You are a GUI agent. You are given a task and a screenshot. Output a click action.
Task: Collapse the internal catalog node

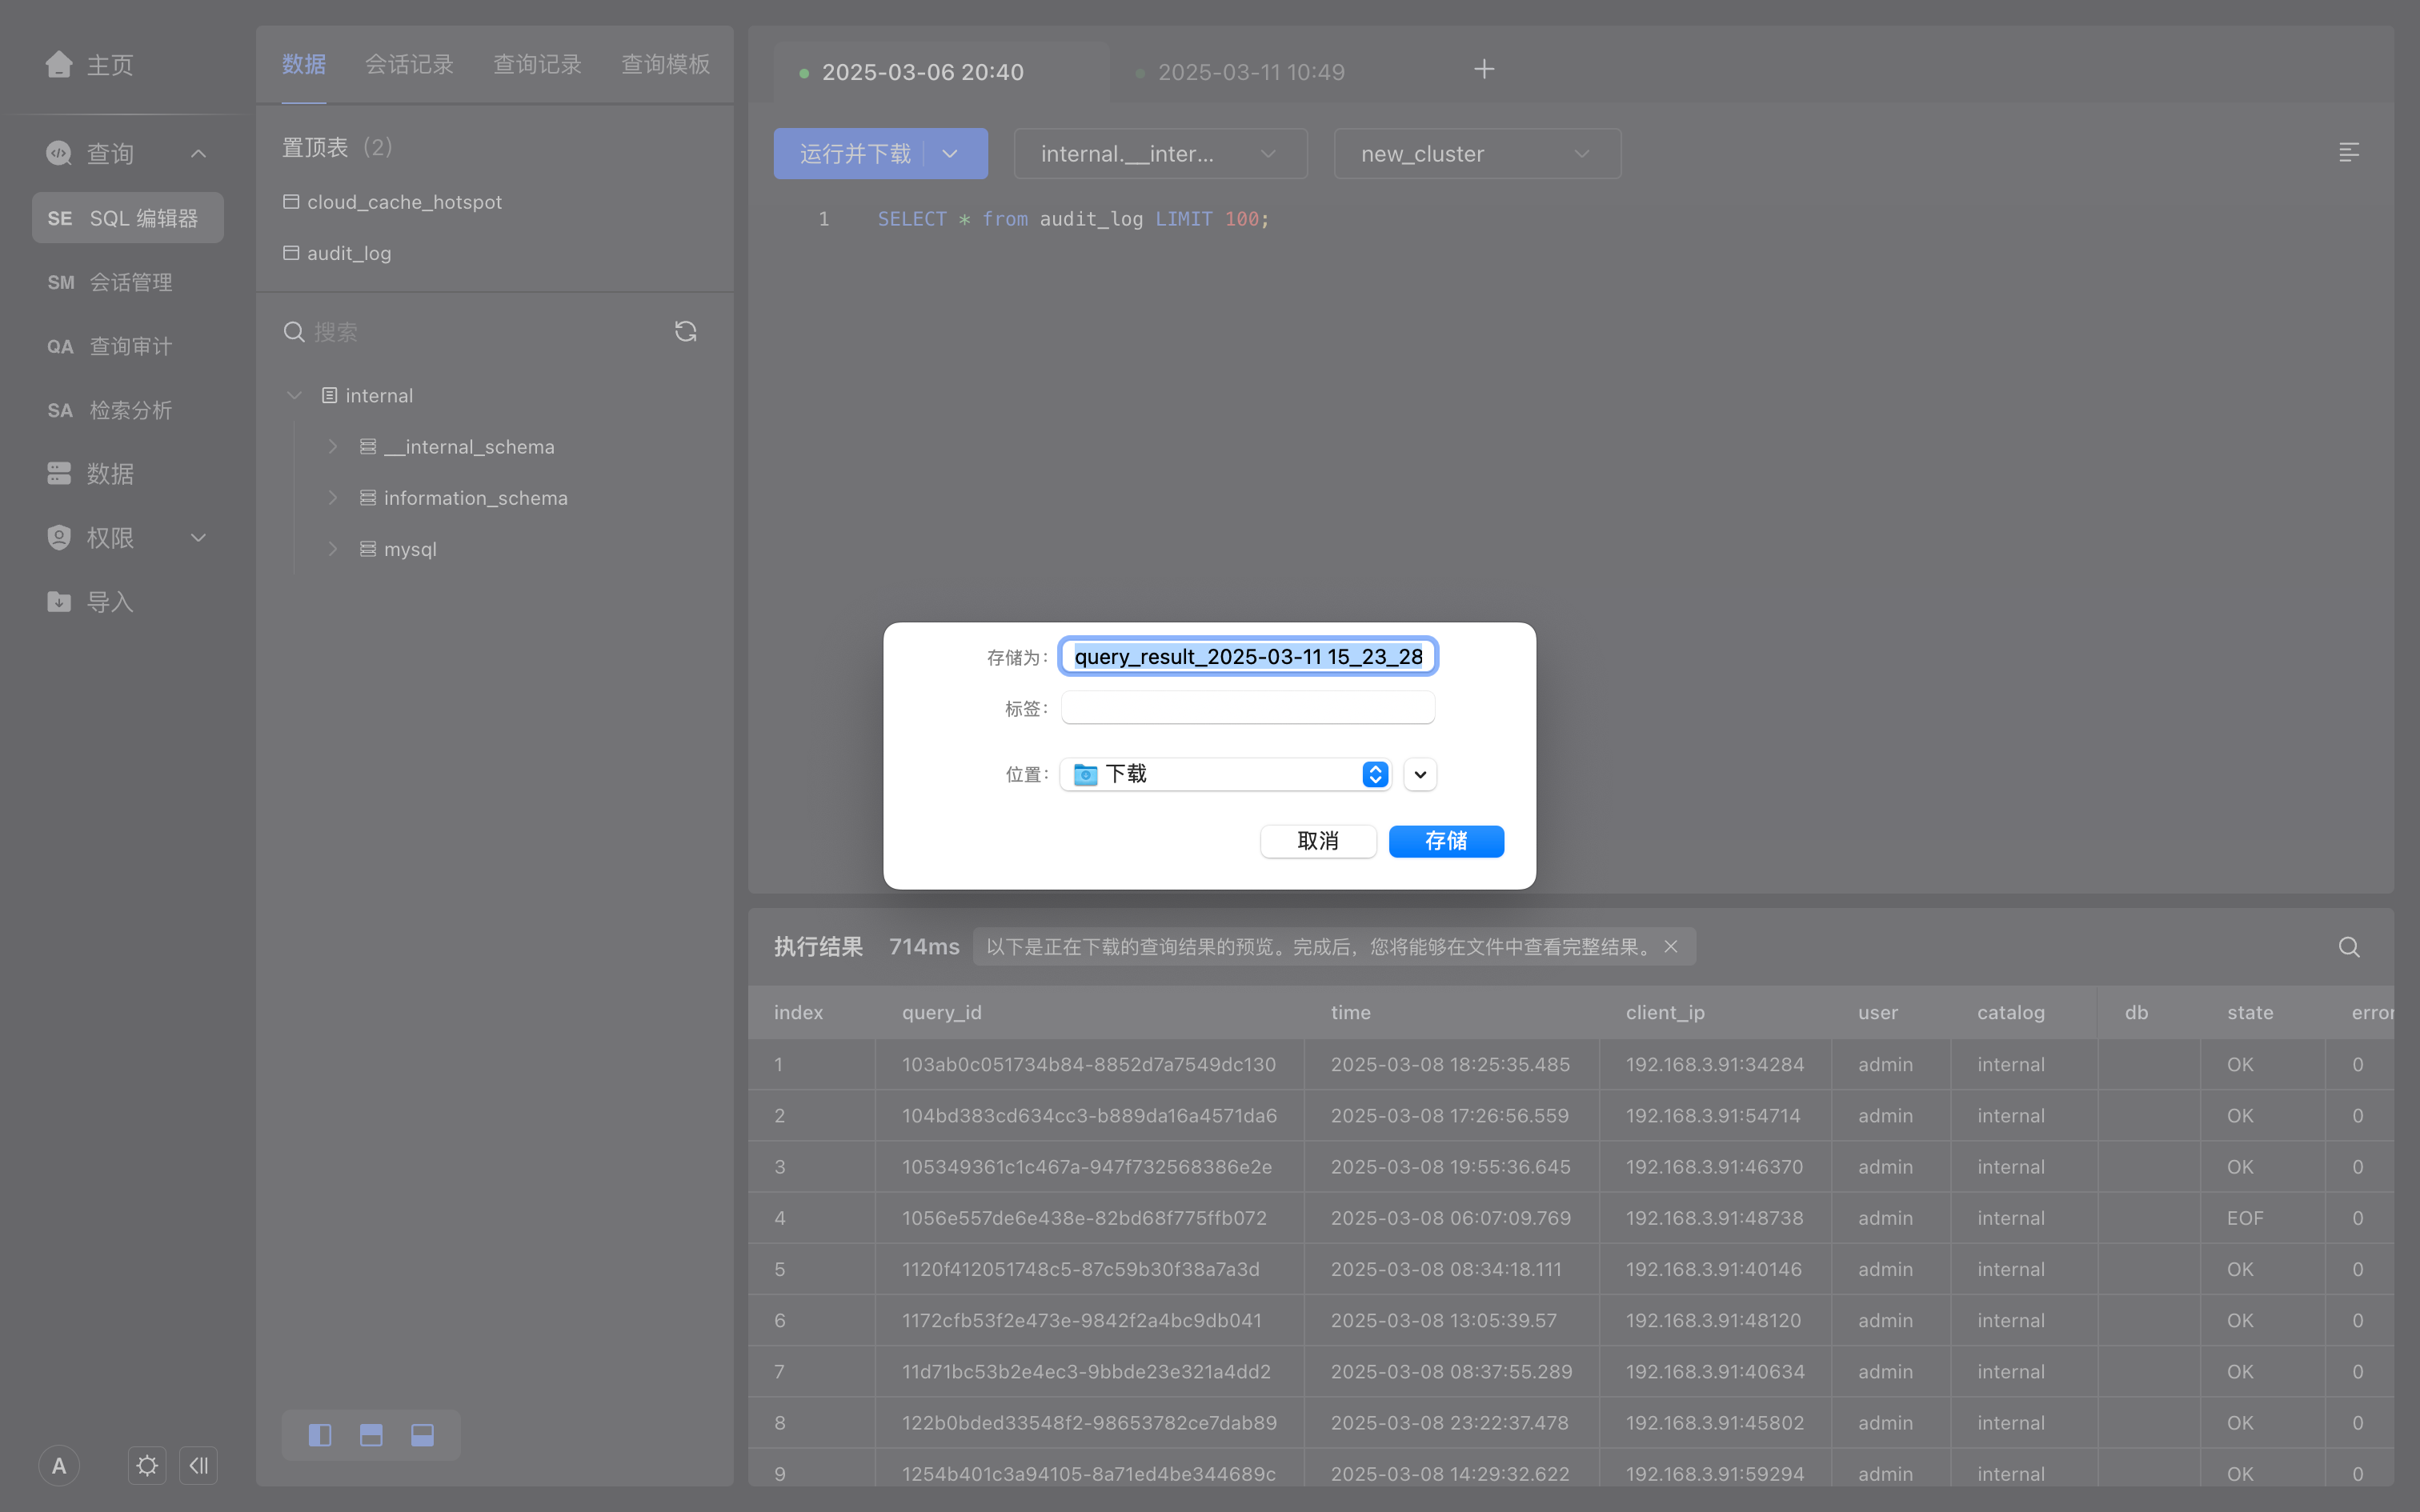[294, 396]
